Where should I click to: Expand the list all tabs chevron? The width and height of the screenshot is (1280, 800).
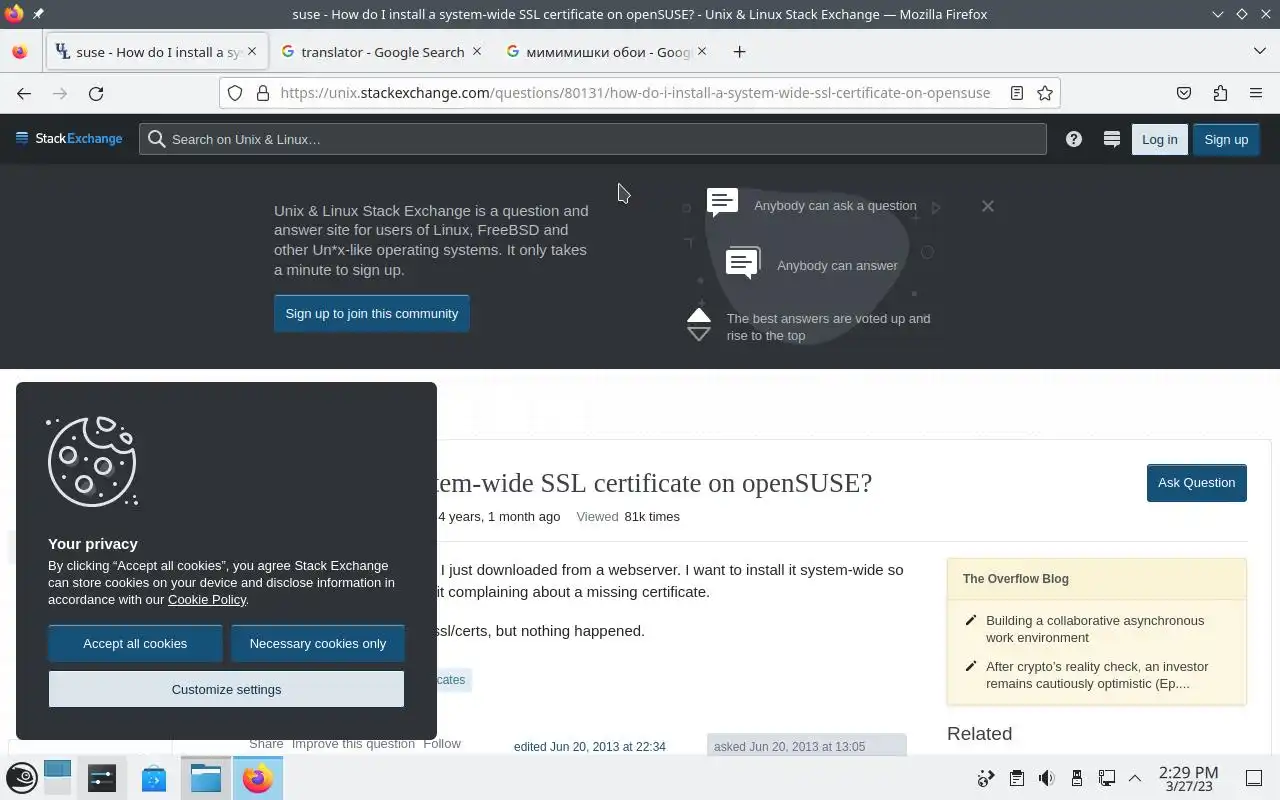click(x=1259, y=51)
